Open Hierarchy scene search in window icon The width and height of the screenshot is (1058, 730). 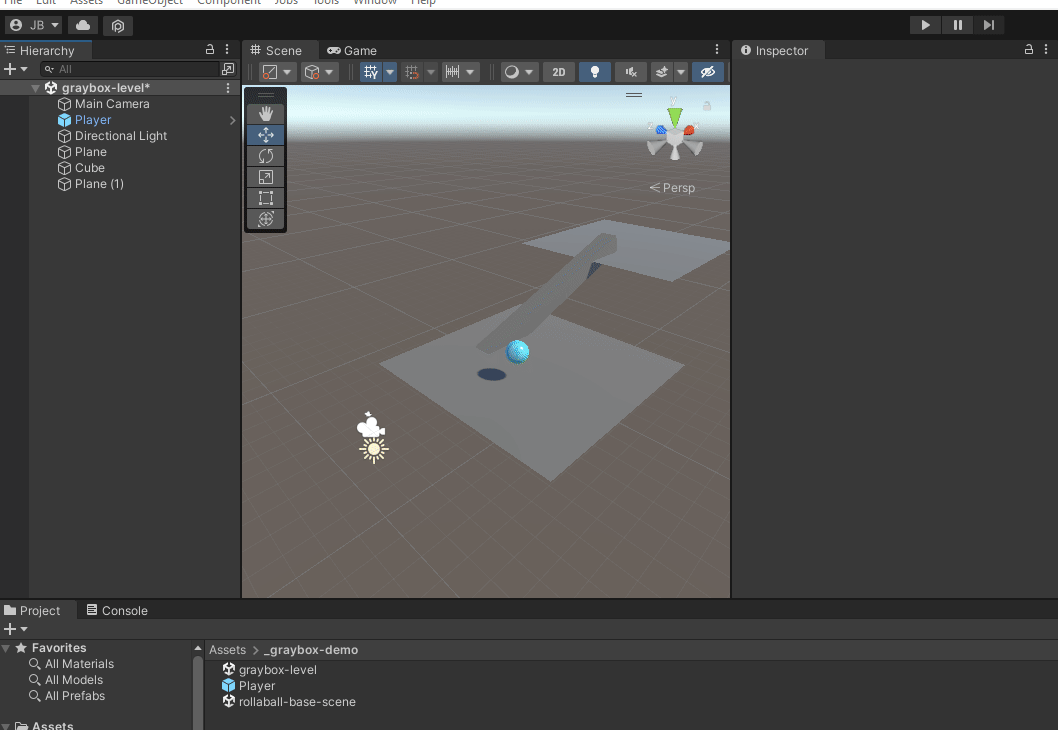point(228,69)
